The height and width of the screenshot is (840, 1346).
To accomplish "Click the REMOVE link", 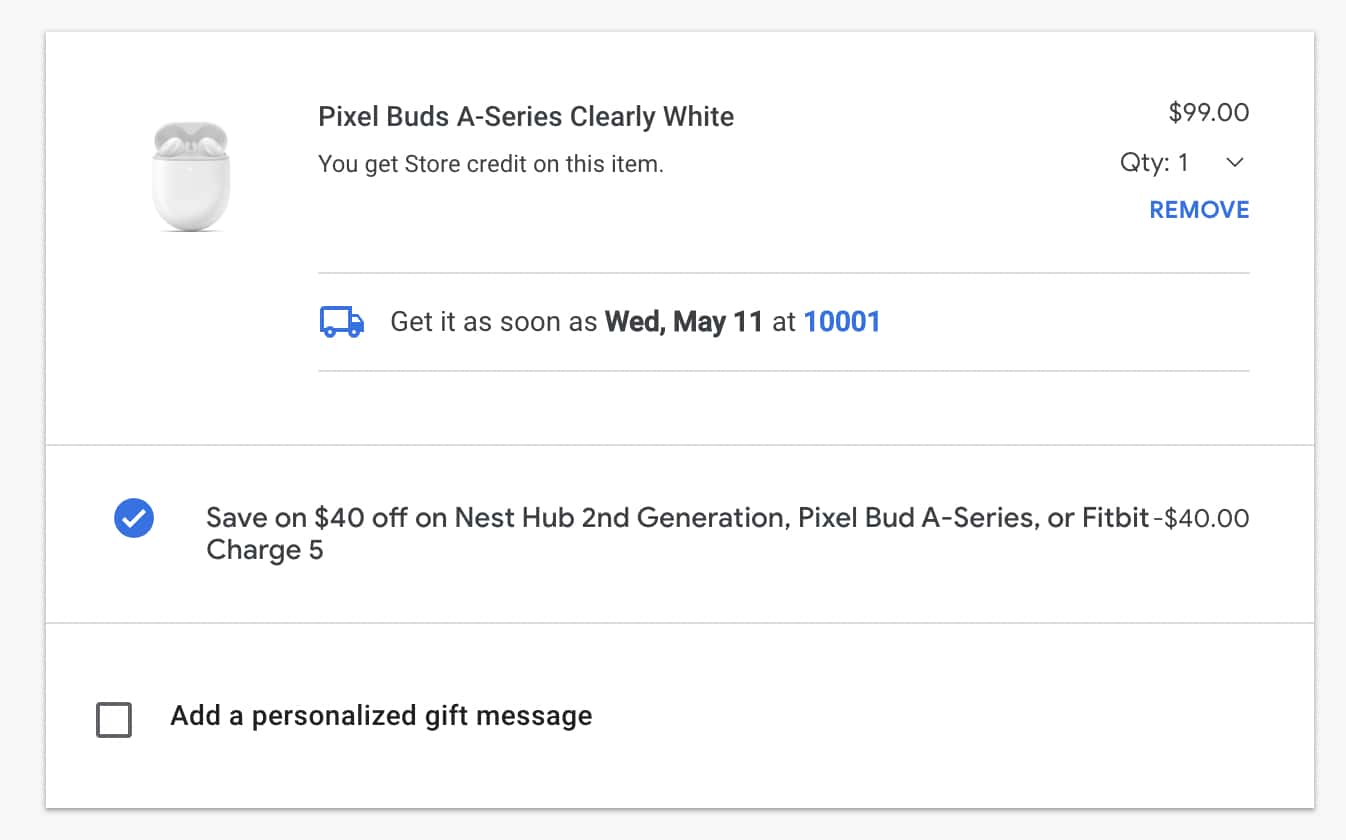I will pos(1199,210).
